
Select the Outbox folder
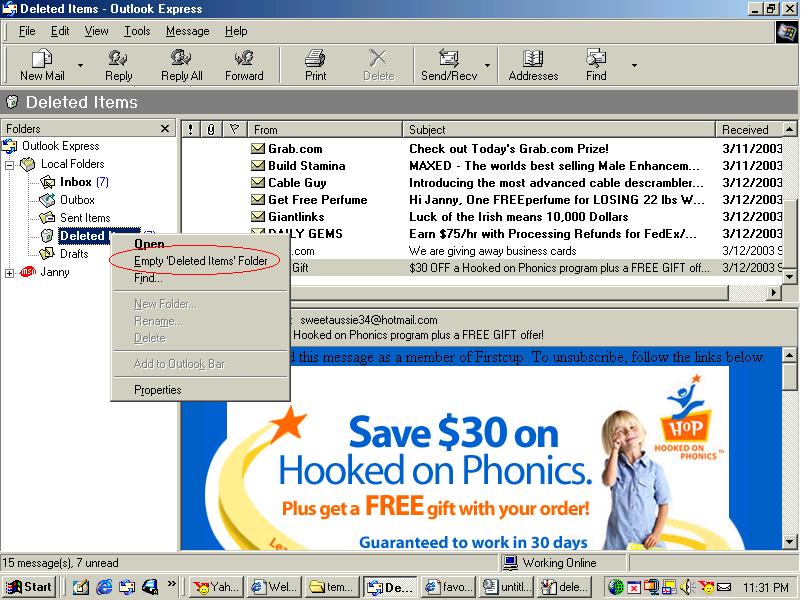(x=77, y=200)
